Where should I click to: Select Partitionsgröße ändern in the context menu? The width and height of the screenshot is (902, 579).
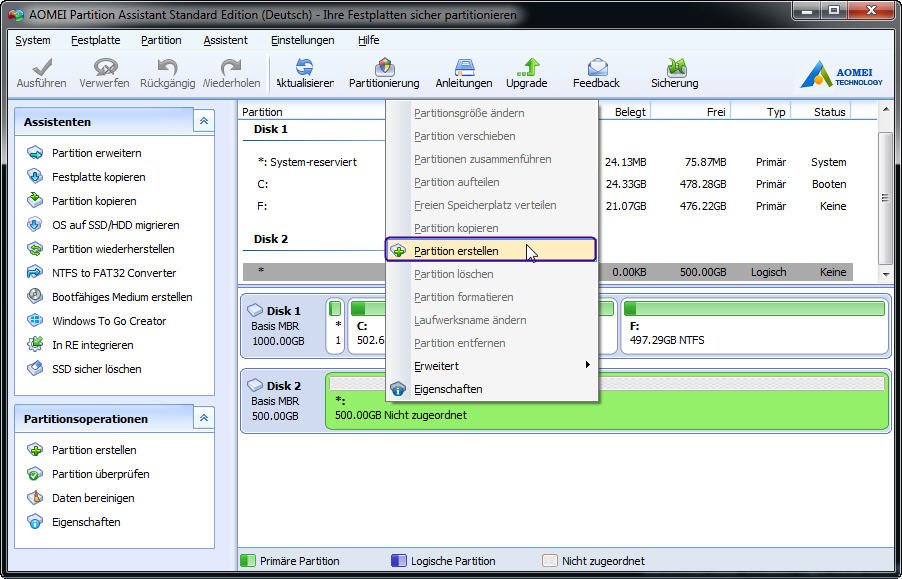(491, 113)
